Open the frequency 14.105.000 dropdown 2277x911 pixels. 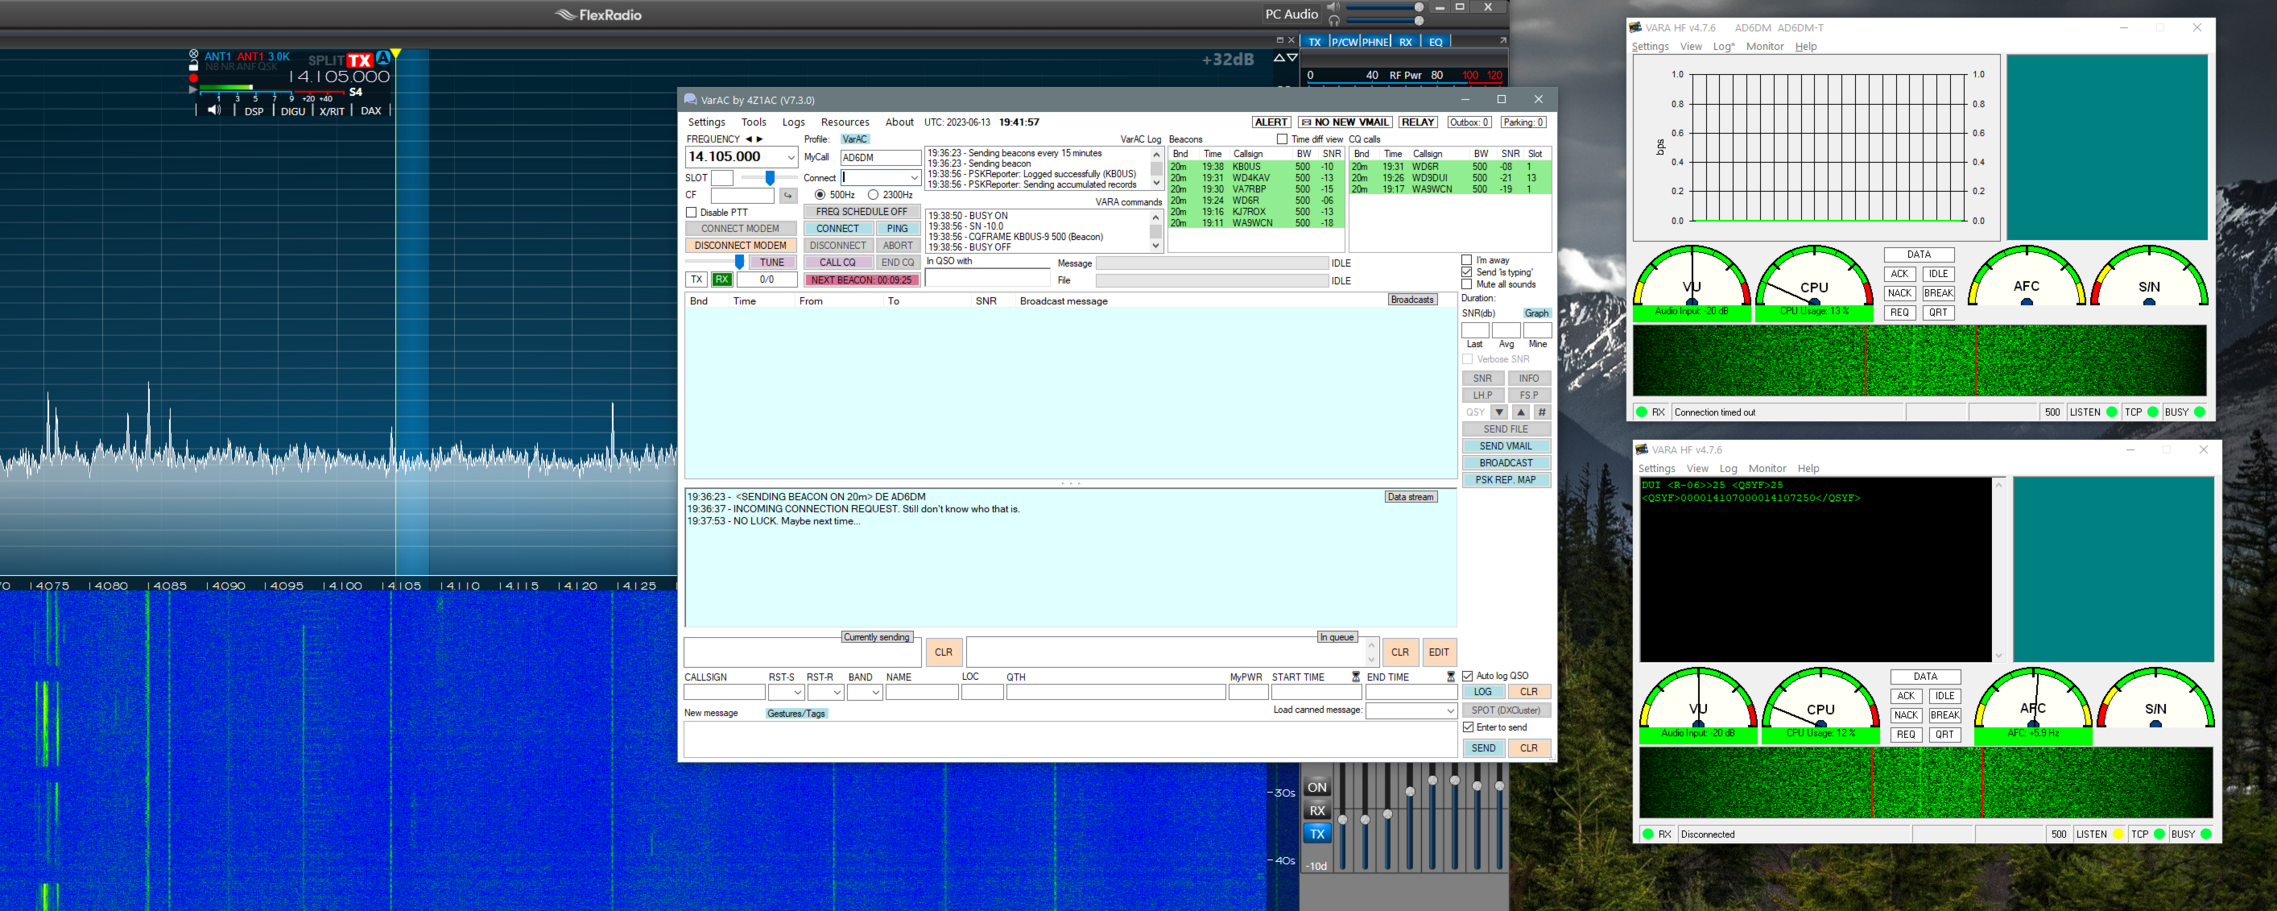point(790,157)
